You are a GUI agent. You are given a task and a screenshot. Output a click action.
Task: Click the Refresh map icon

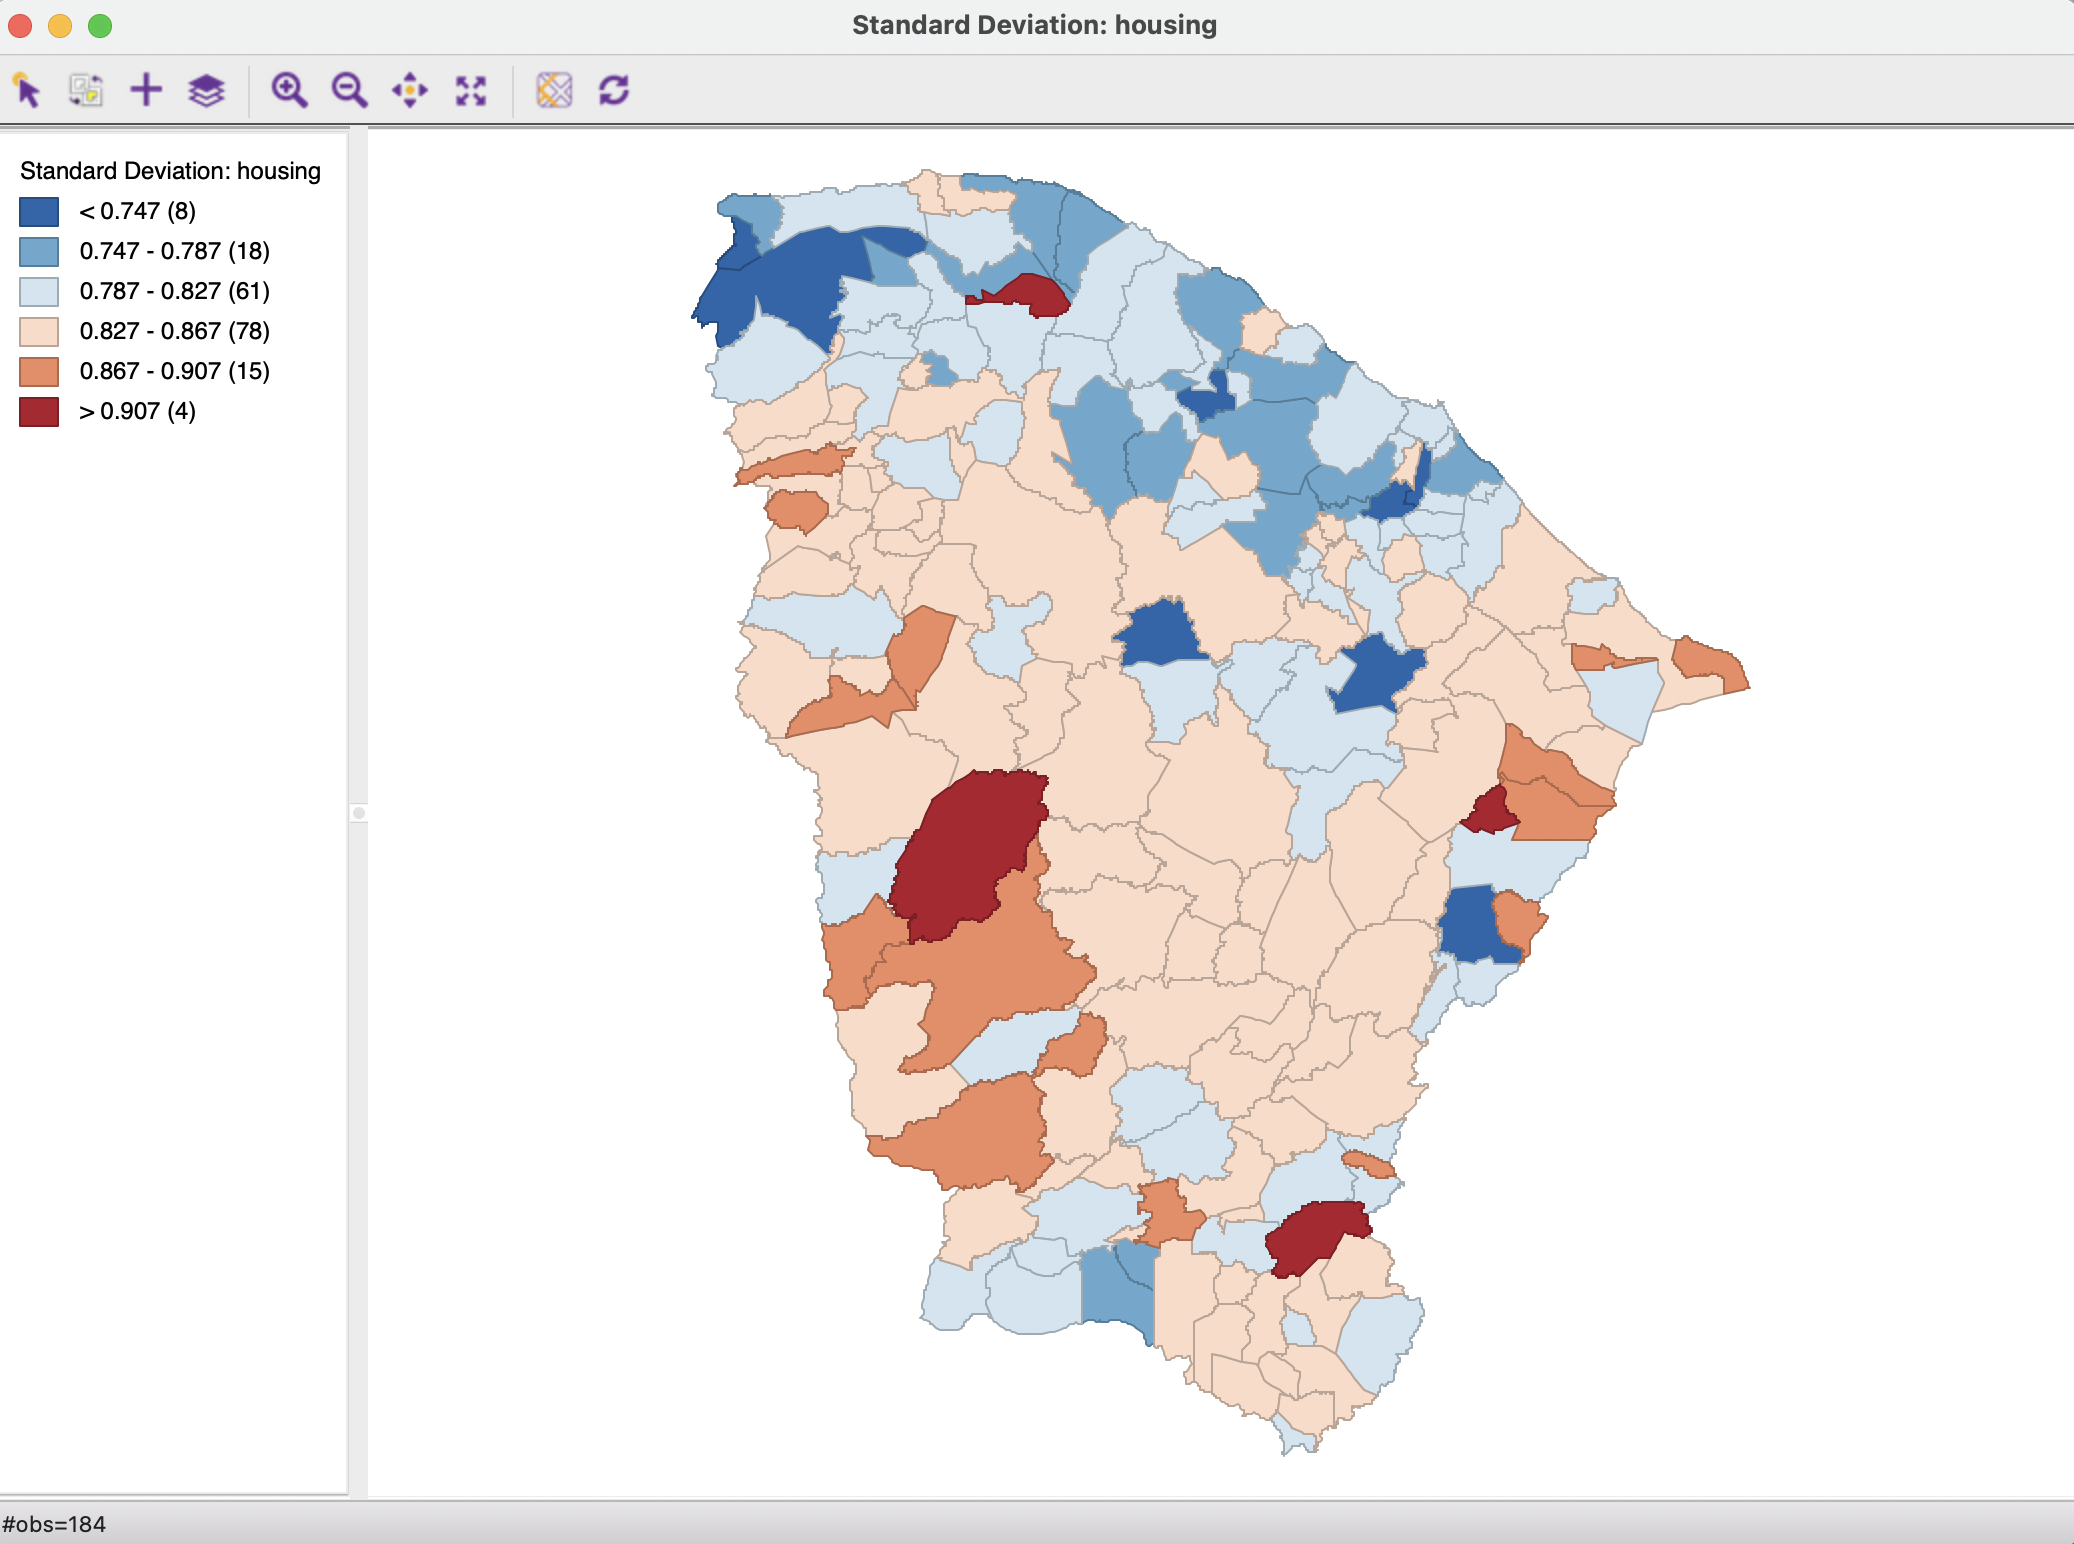pyautogui.click(x=614, y=90)
